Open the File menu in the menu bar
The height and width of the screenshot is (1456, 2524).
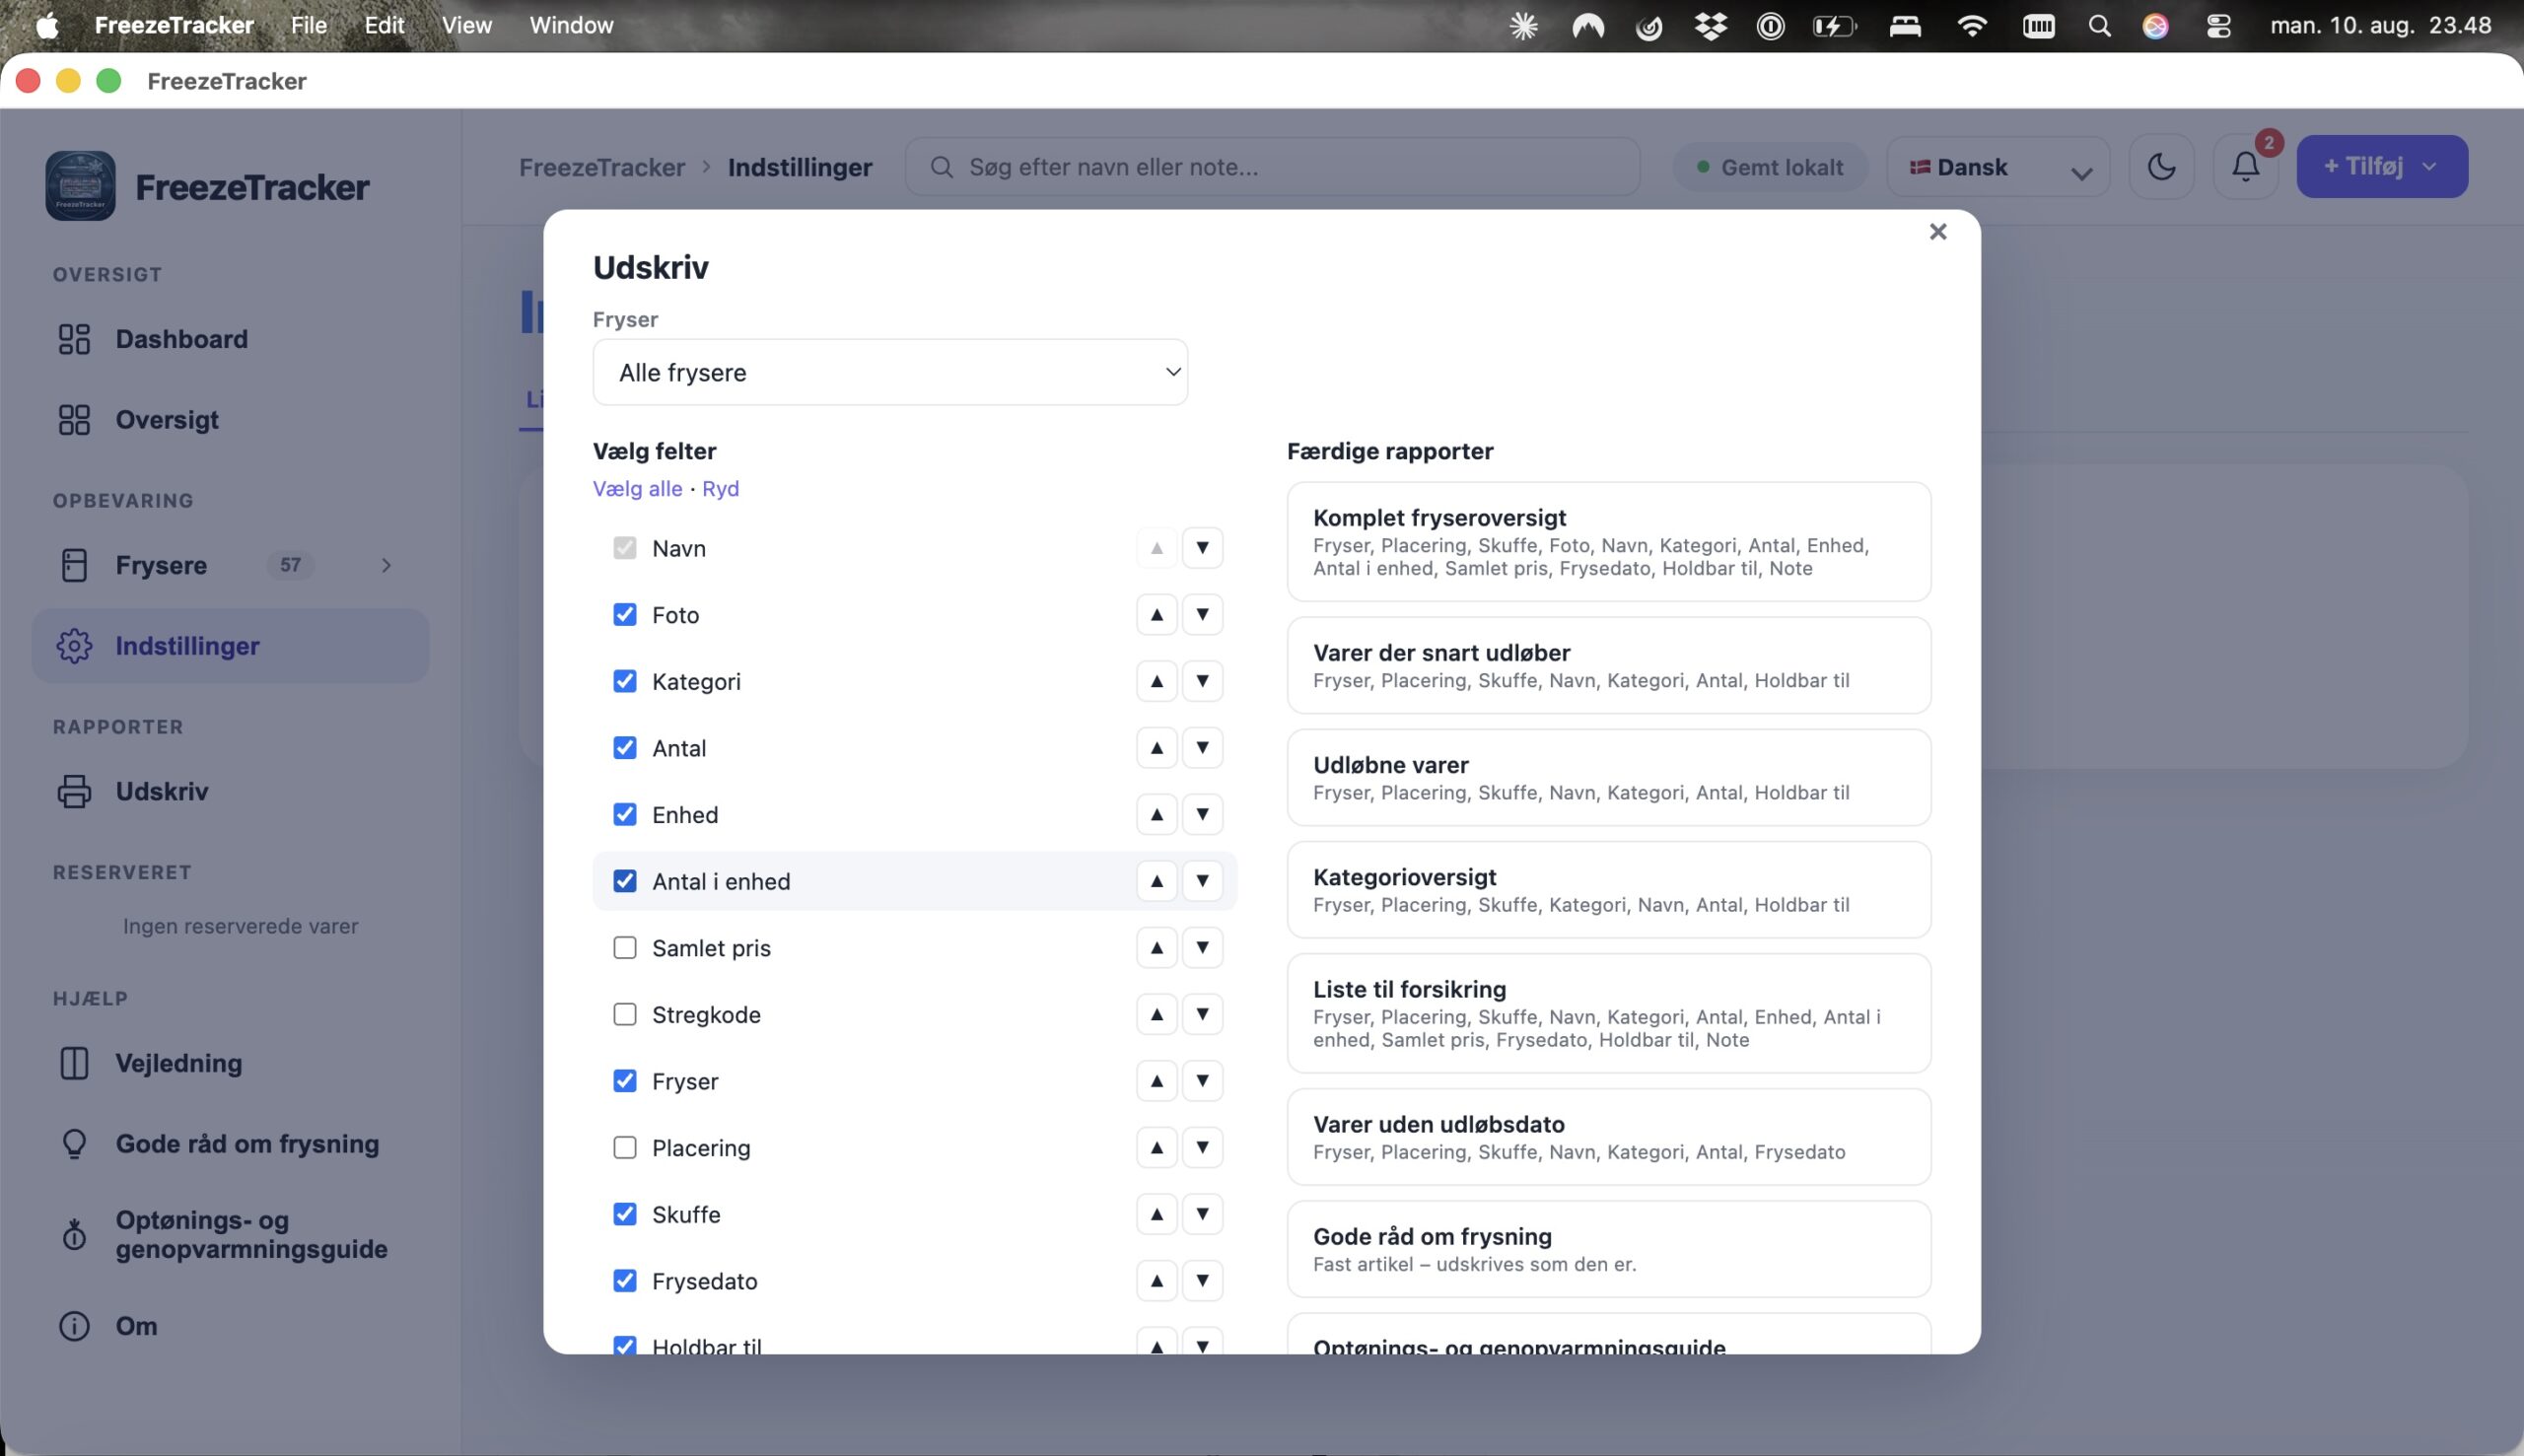point(309,25)
